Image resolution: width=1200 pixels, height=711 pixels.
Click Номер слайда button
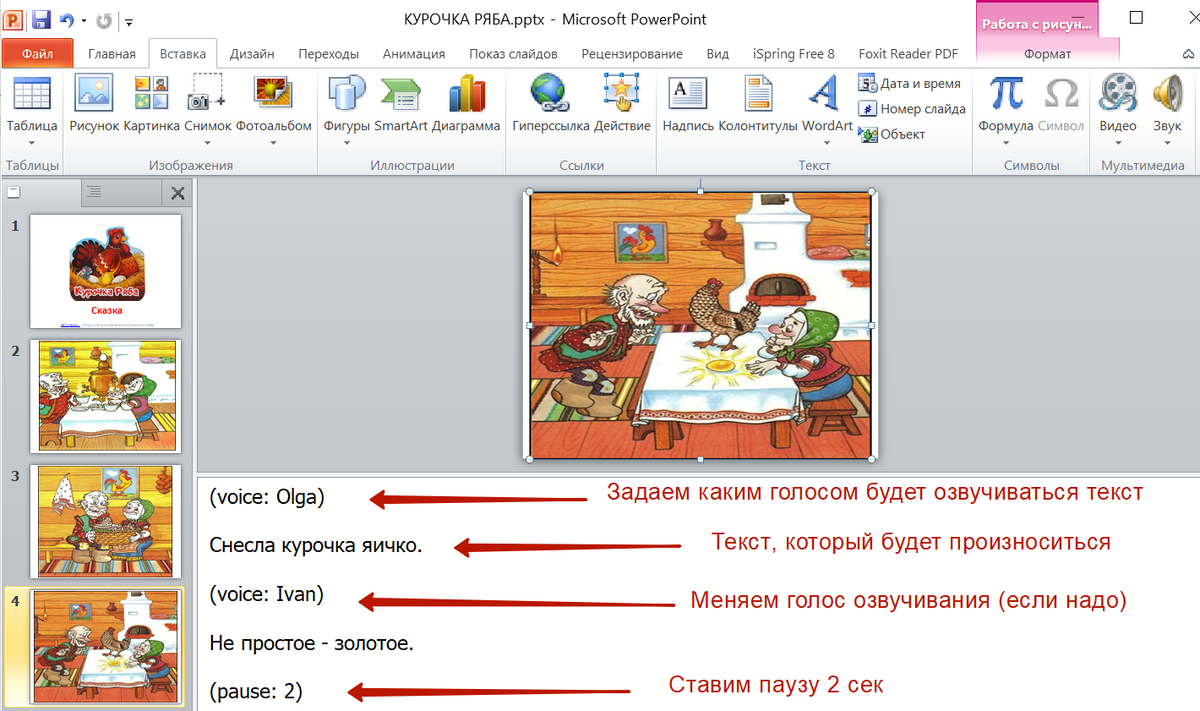[913, 109]
